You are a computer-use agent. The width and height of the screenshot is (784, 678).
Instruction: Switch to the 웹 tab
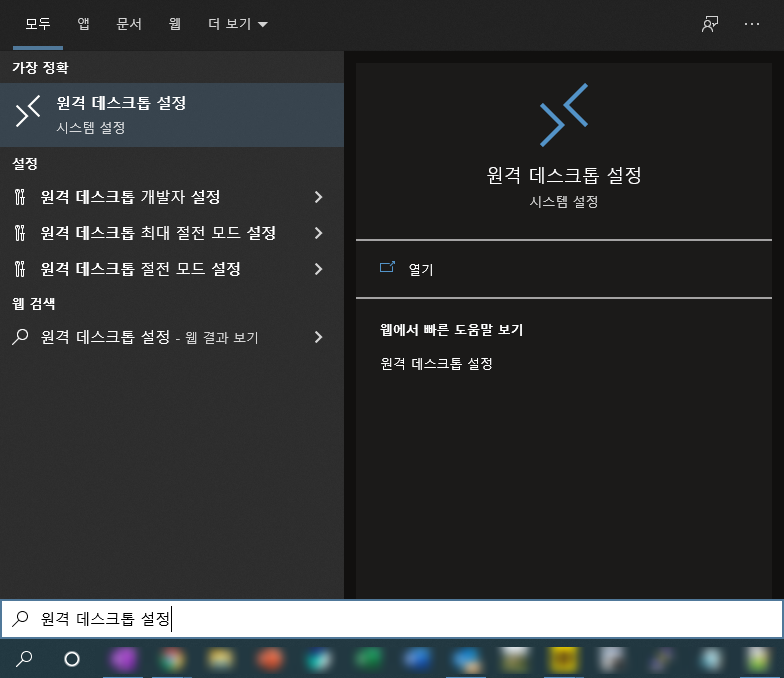(174, 24)
